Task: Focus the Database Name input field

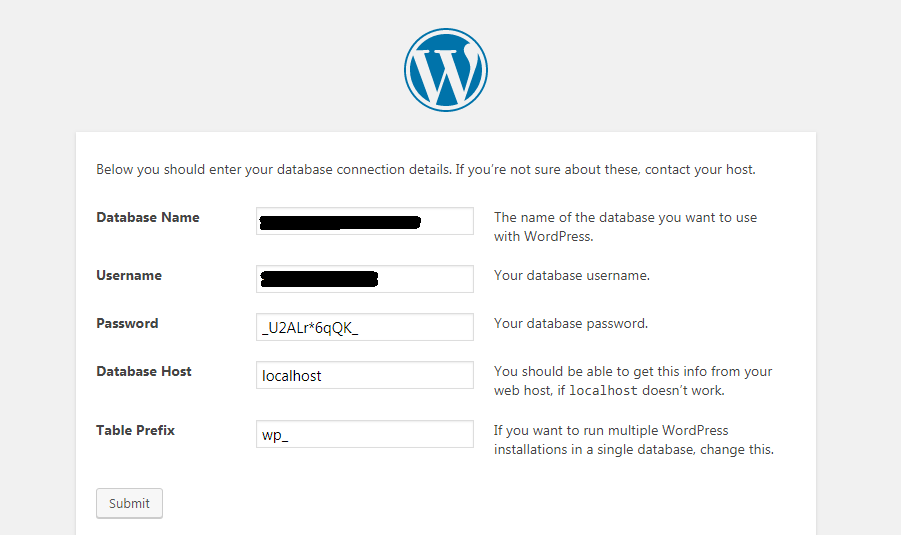Action: click(365, 221)
